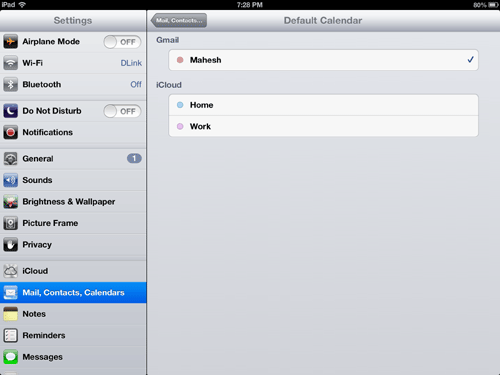Select Mahesh as the default calendar
The height and width of the screenshot is (375, 500).
point(323,60)
